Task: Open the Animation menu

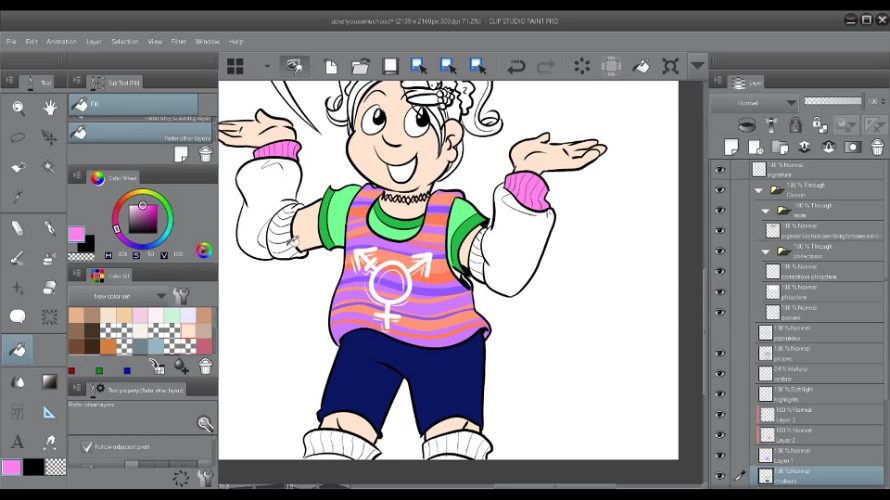Action: 61,41
